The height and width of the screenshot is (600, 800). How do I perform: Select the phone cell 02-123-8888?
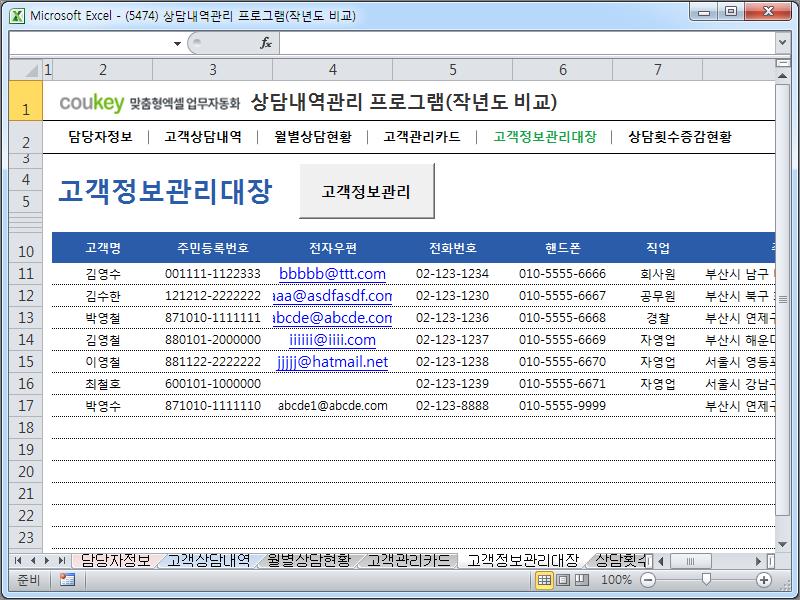click(453, 406)
